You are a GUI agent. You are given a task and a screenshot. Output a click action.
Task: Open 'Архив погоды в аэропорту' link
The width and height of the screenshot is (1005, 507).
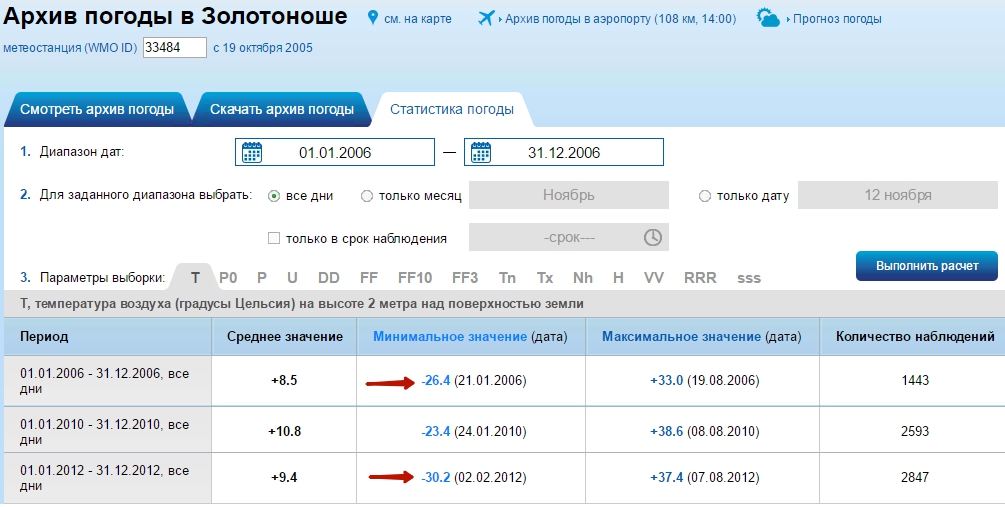pos(620,19)
